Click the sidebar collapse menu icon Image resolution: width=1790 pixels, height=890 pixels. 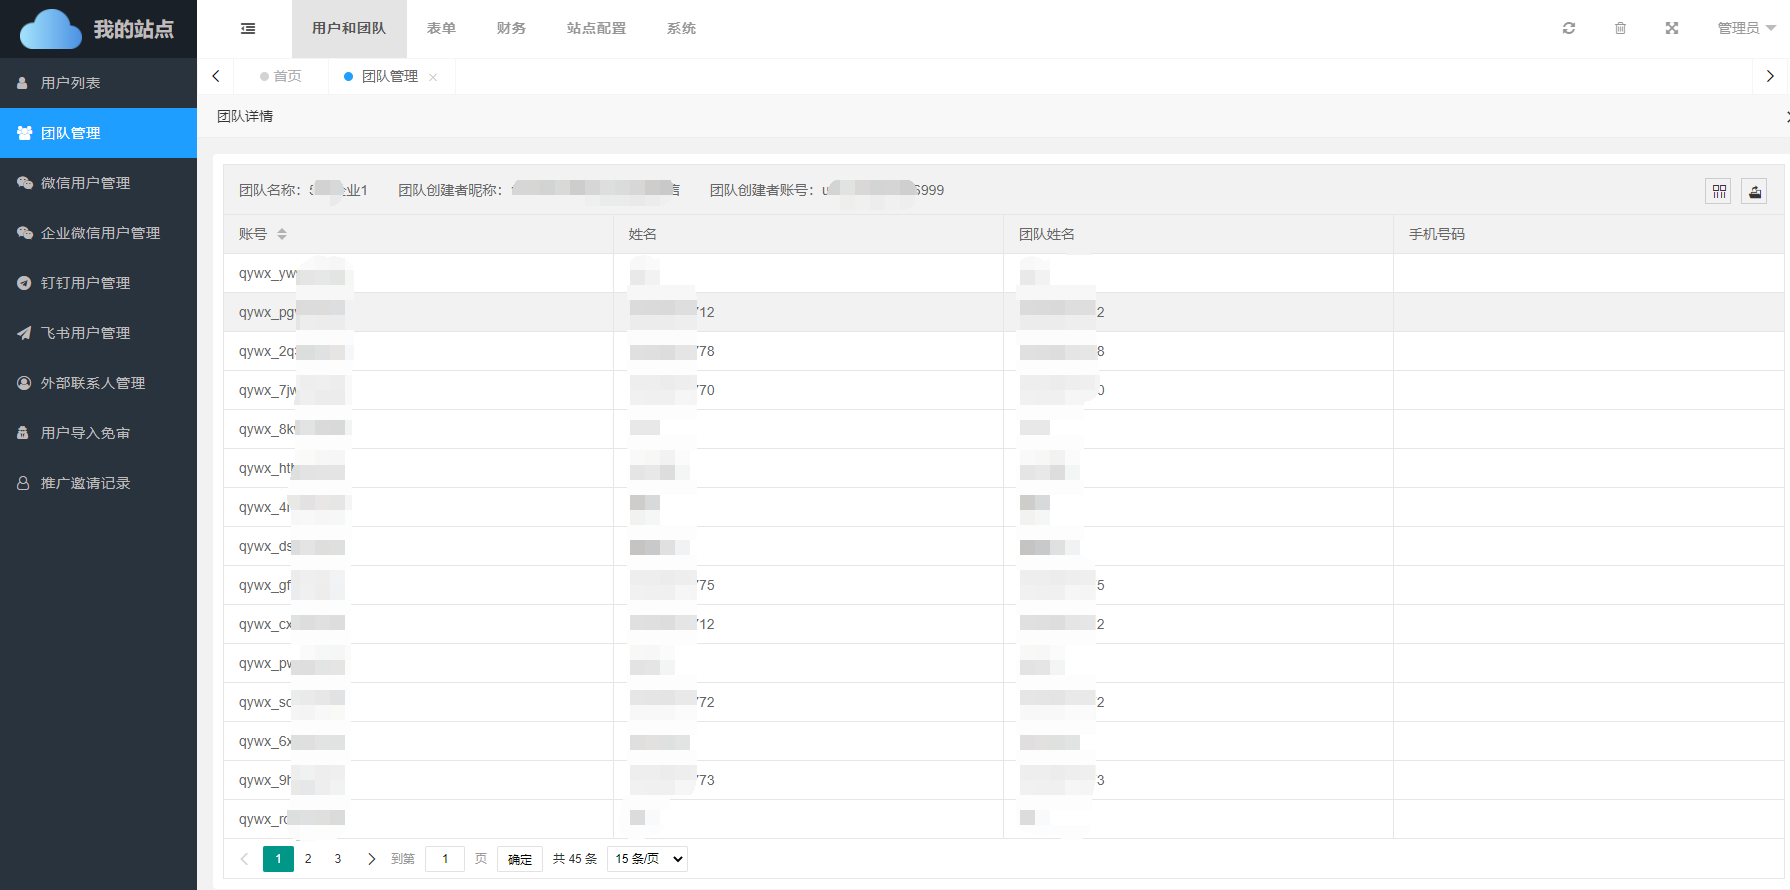[x=248, y=29]
